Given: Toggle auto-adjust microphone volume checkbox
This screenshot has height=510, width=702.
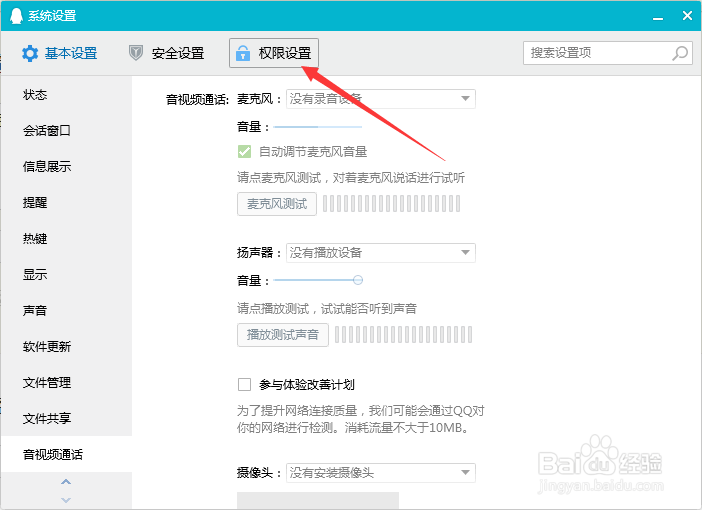Looking at the screenshot, I should coord(244,152).
